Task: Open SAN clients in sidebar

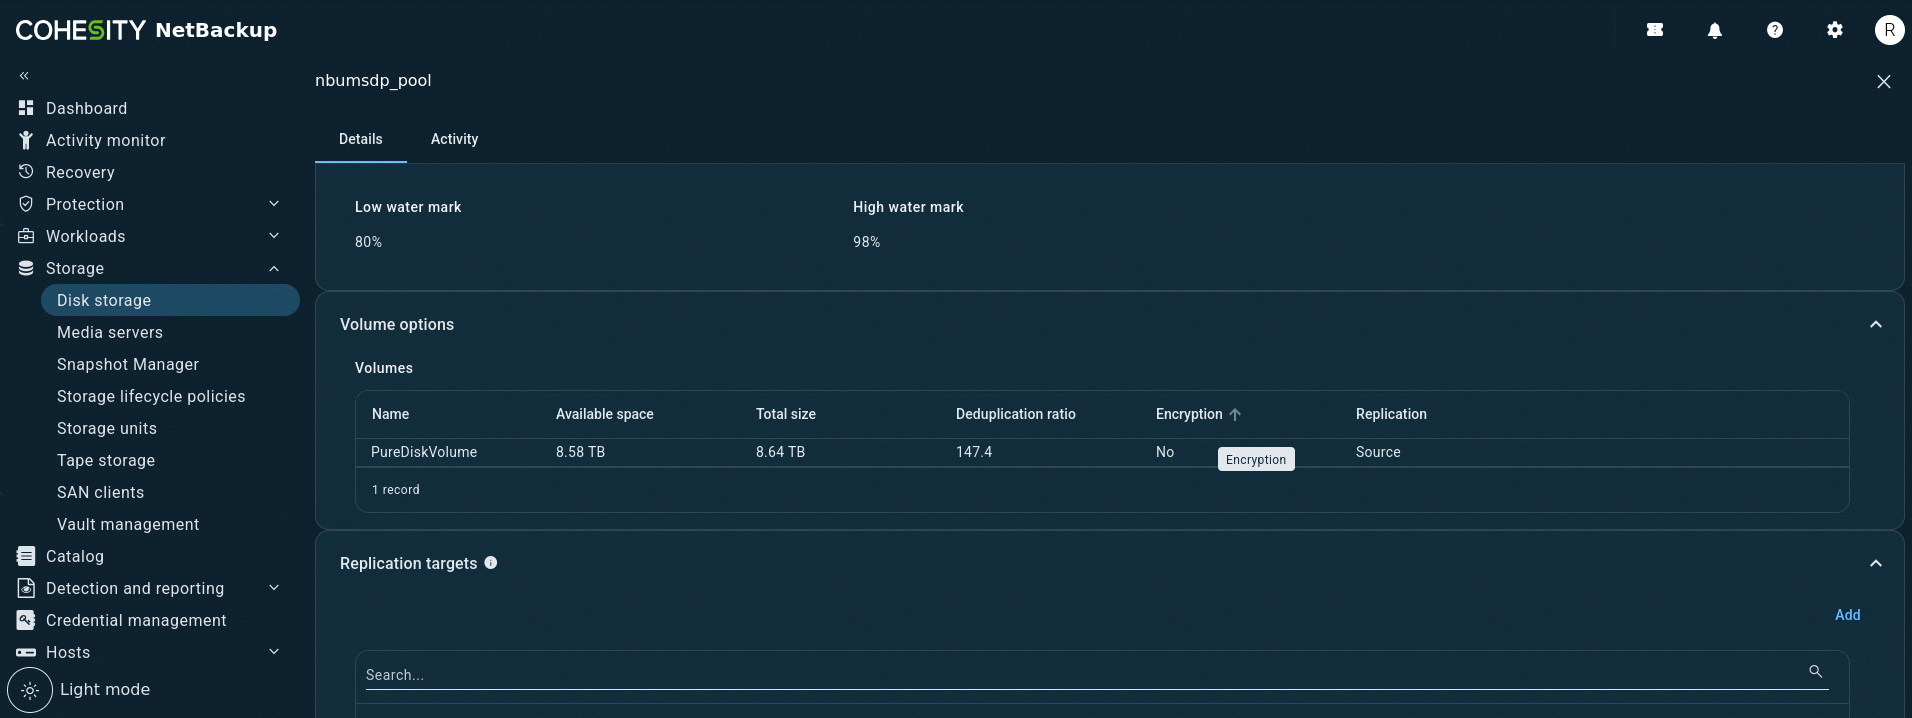Action: coord(101,492)
